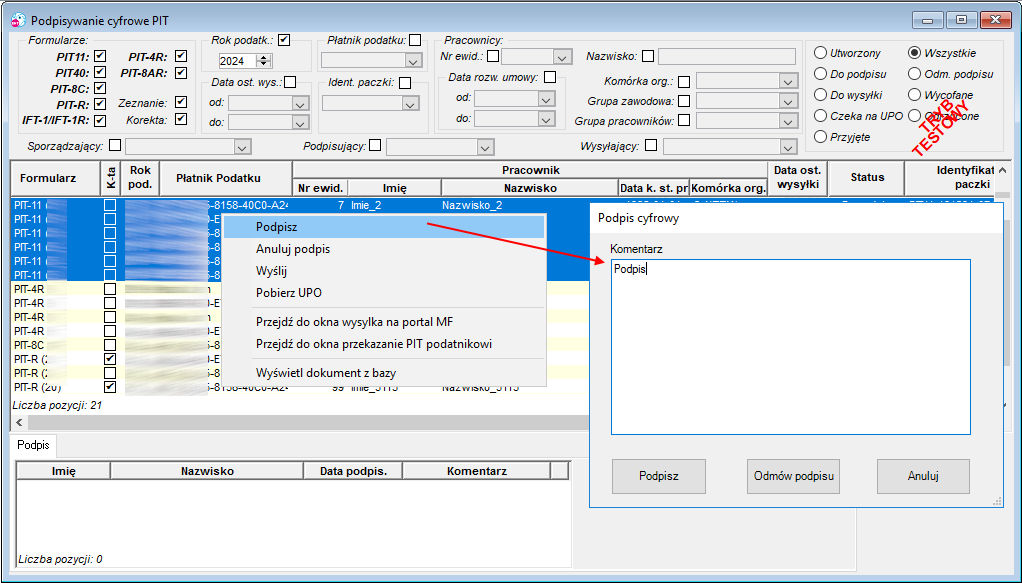Check the Nr ewid. checkbox
Viewport: 1022px width, 583px height.
pyautogui.click(x=493, y=56)
